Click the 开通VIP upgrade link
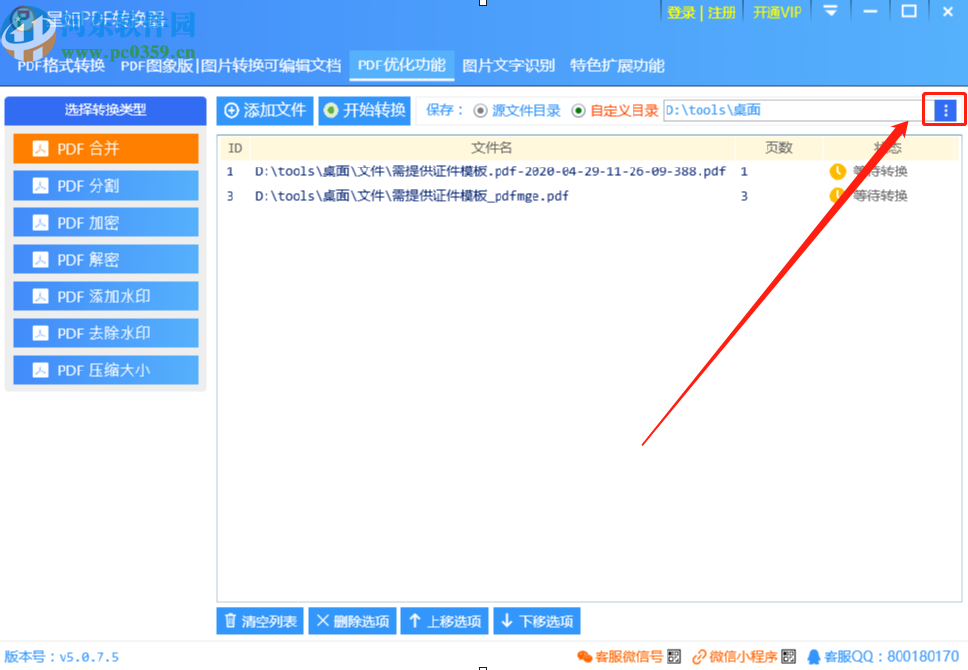 click(777, 12)
